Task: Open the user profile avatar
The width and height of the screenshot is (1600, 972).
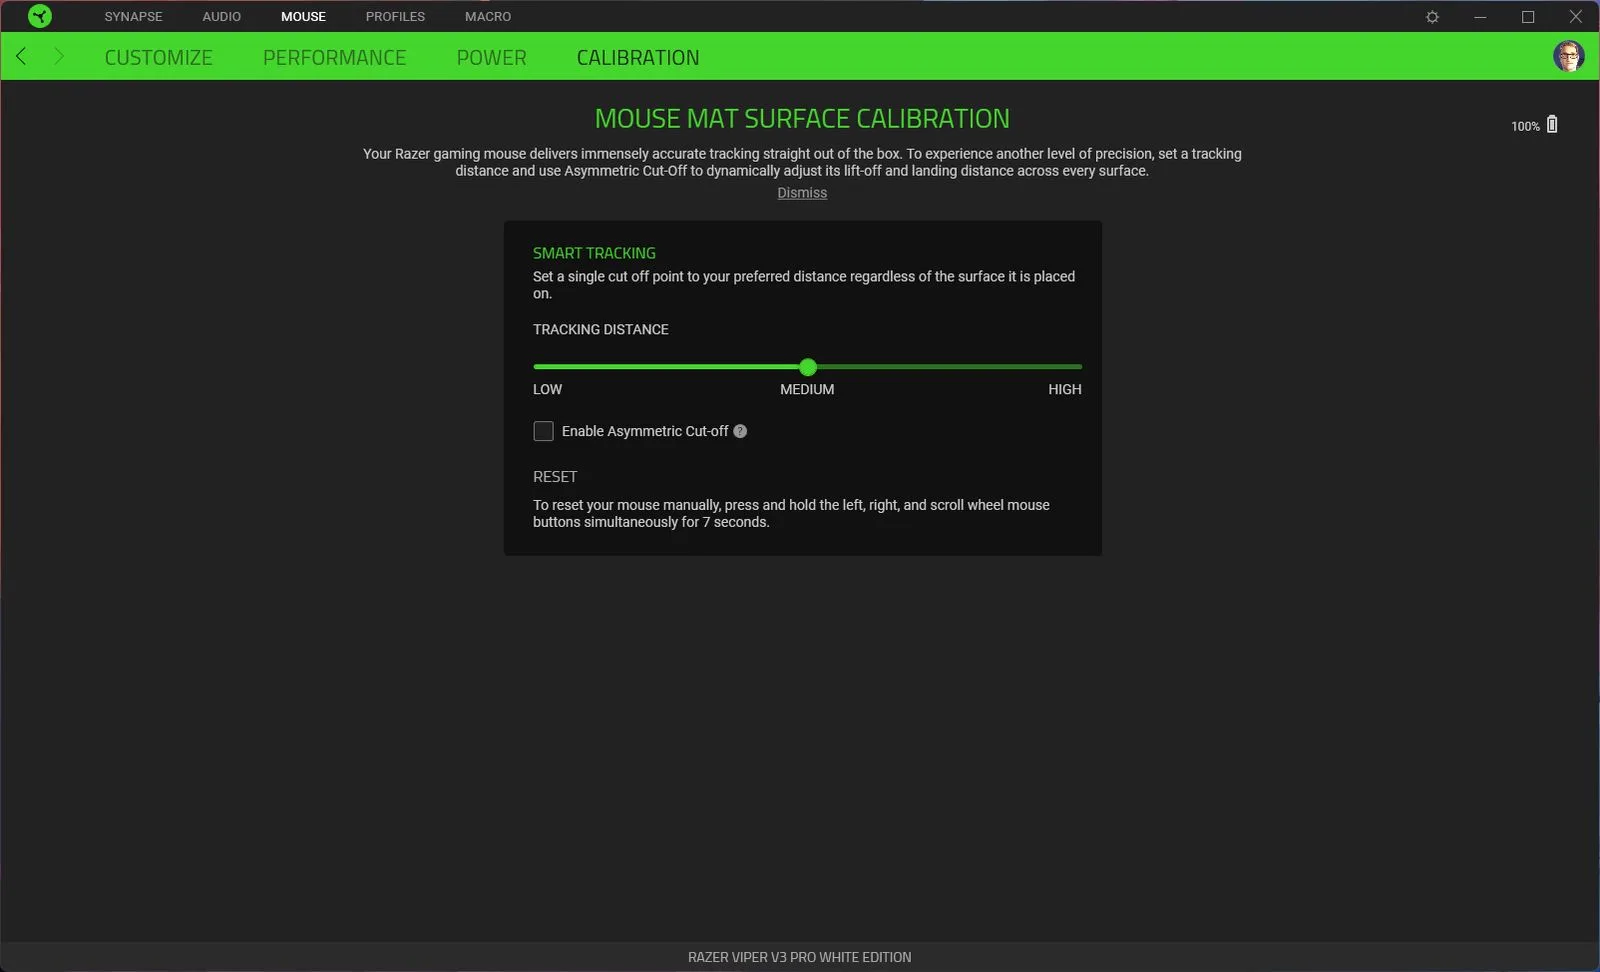Action: (x=1568, y=56)
